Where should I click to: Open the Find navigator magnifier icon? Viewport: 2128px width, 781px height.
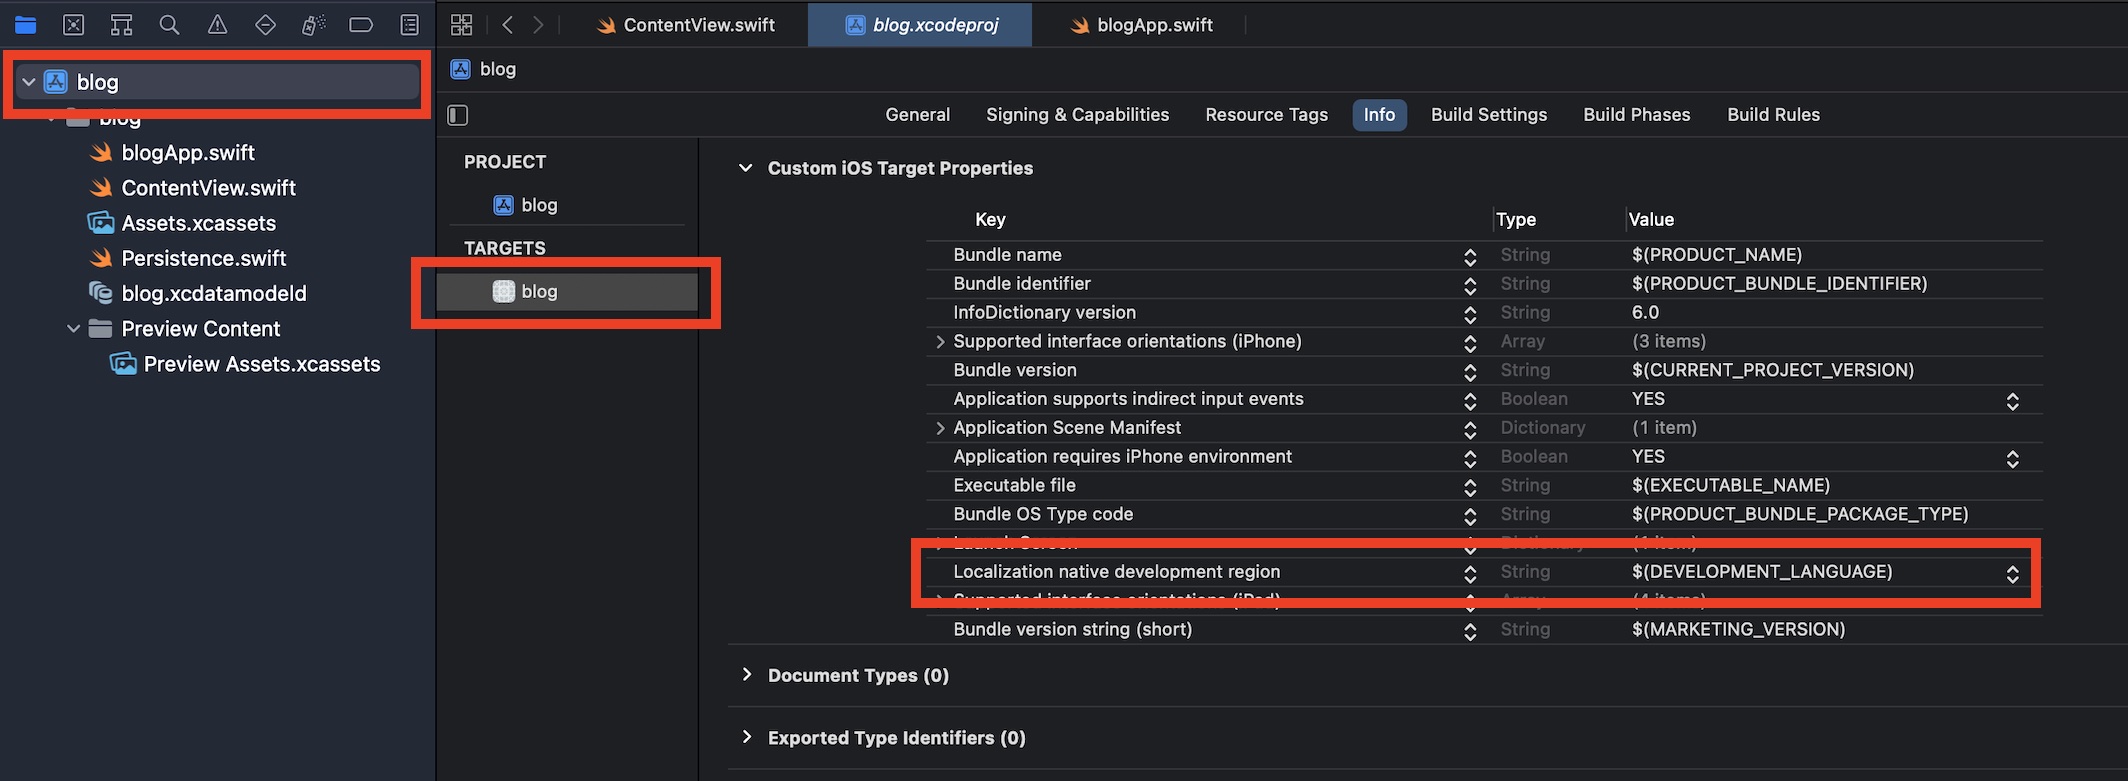(169, 25)
